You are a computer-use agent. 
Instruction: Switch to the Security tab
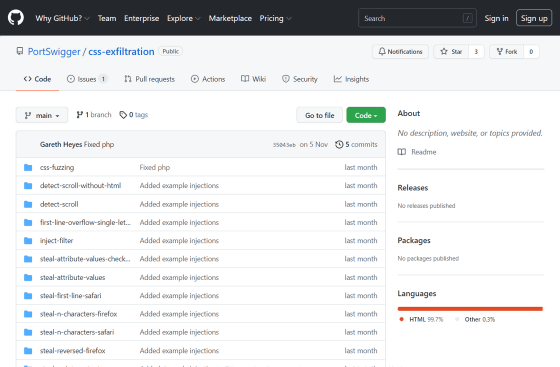click(x=299, y=79)
